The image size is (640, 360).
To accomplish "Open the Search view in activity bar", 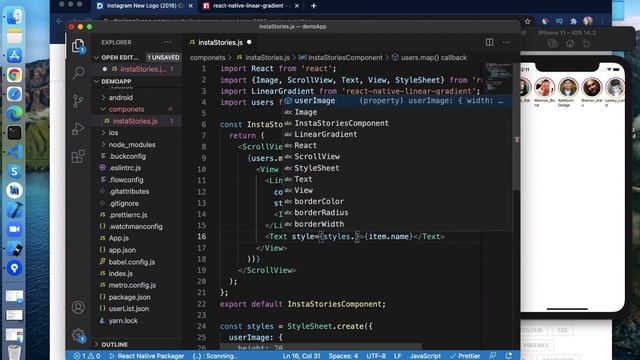I will point(78,73).
